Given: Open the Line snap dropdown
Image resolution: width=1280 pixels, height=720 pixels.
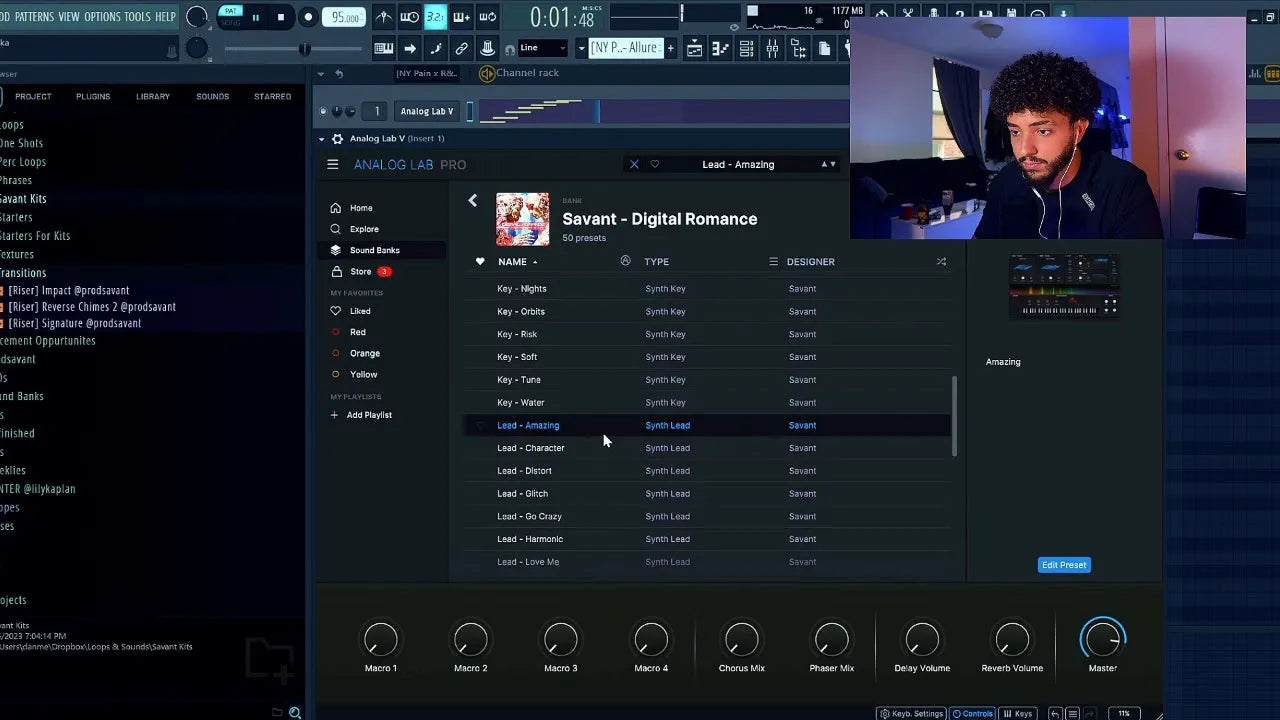Looking at the screenshot, I should tap(543, 47).
